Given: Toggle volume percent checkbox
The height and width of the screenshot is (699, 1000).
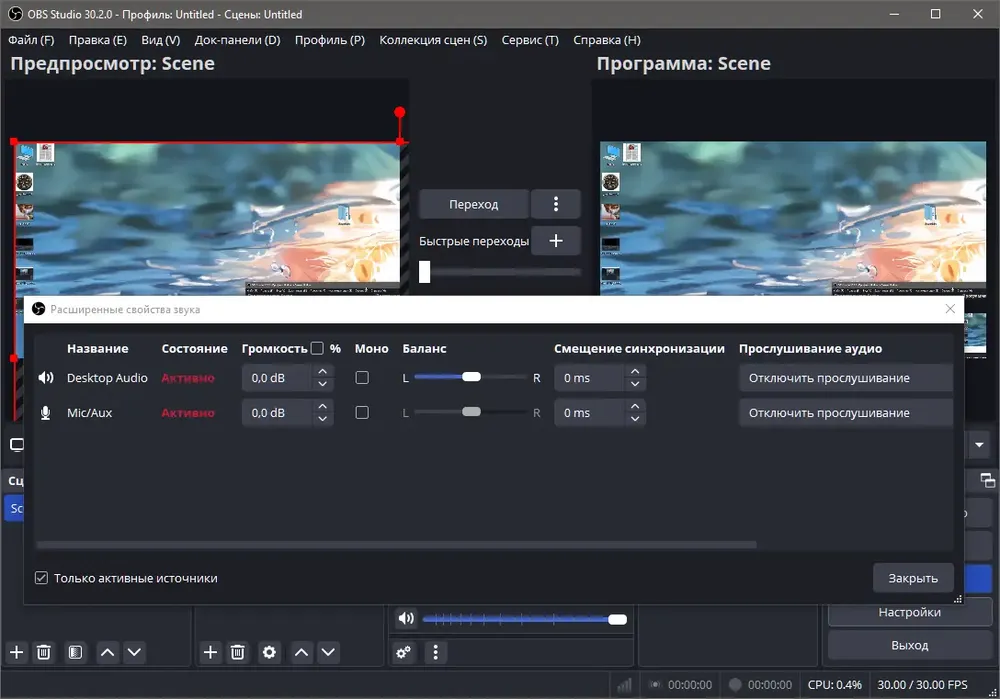Looking at the screenshot, I should click(317, 348).
